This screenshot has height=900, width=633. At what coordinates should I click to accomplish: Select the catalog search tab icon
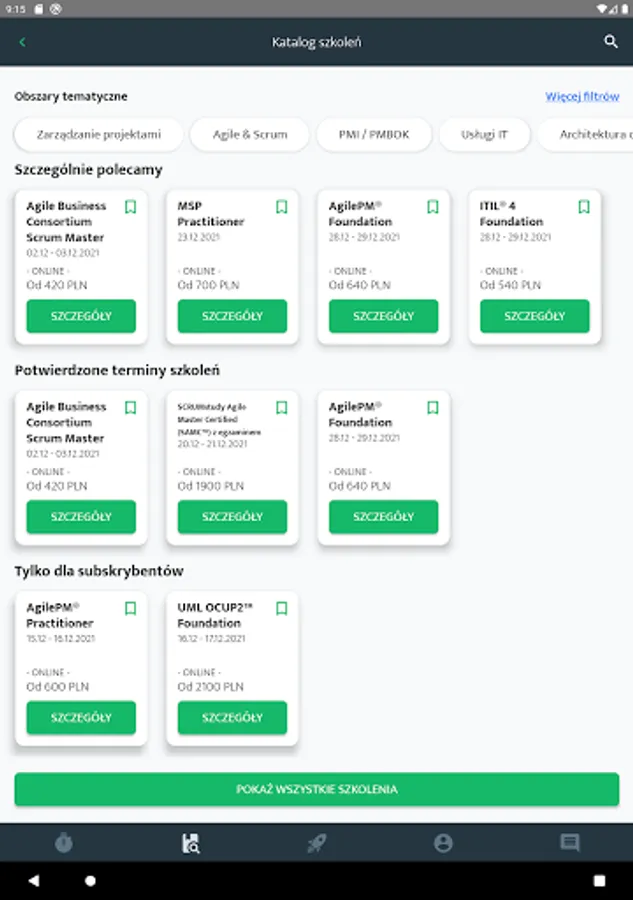tap(191, 843)
